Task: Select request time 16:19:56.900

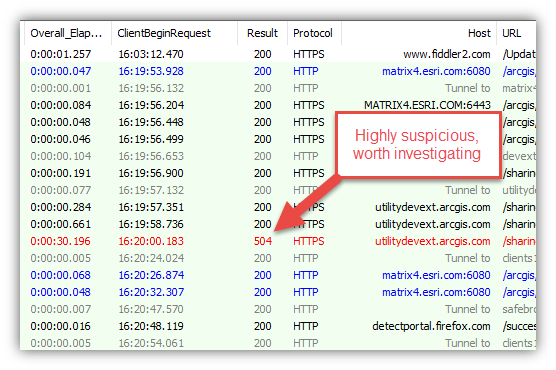Action: (x=151, y=173)
